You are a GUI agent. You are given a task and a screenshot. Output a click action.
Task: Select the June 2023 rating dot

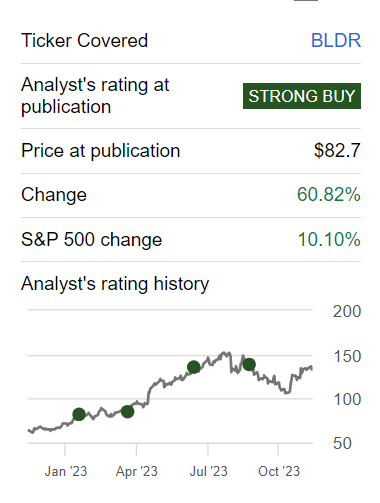click(x=194, y=367)
